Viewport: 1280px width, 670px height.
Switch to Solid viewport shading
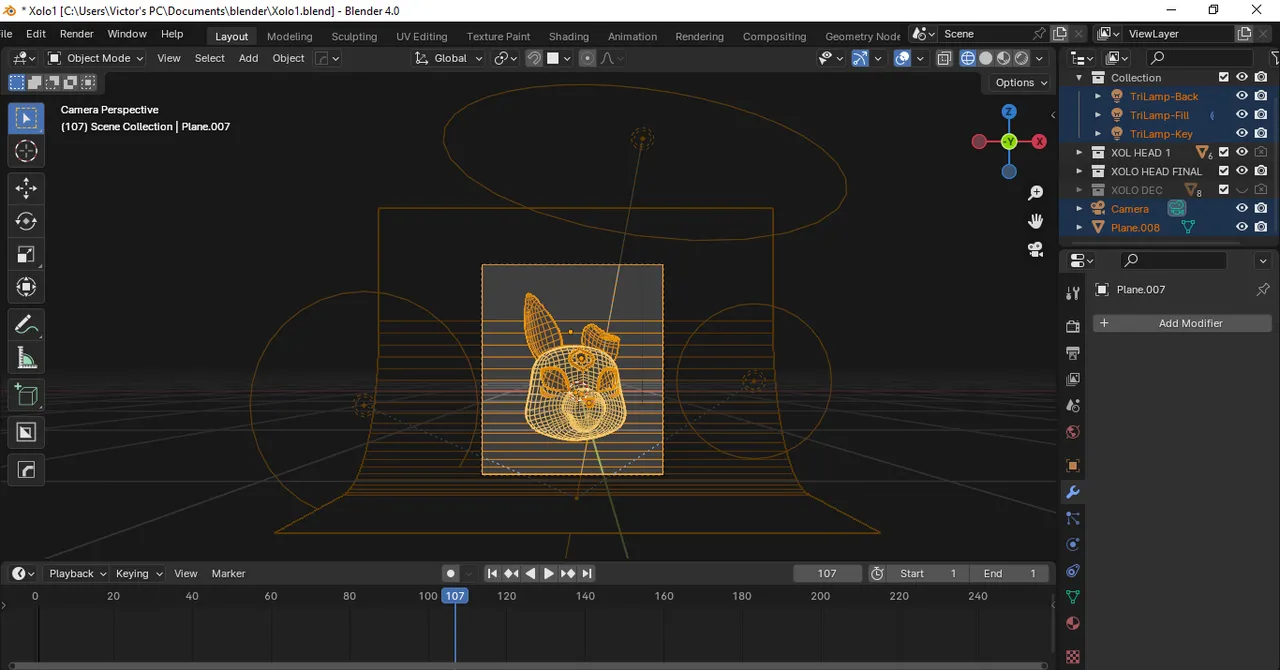coord(986,58)
